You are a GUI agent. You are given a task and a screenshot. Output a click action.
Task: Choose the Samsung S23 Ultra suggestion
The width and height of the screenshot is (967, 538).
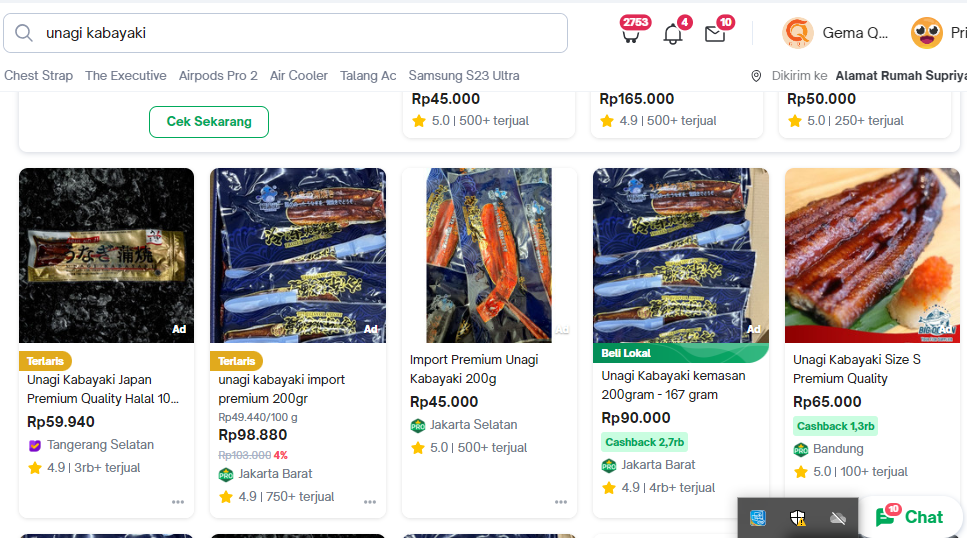464,76
